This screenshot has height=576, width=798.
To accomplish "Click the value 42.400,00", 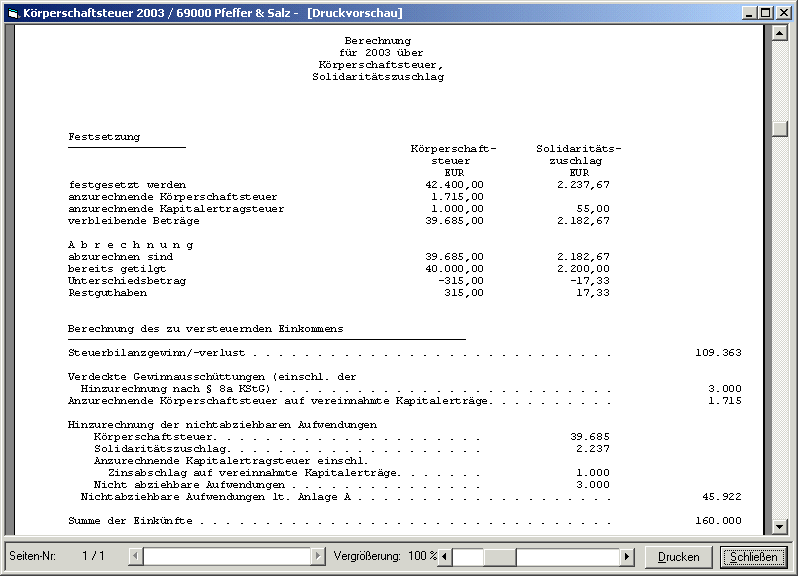I will [454, 185].
